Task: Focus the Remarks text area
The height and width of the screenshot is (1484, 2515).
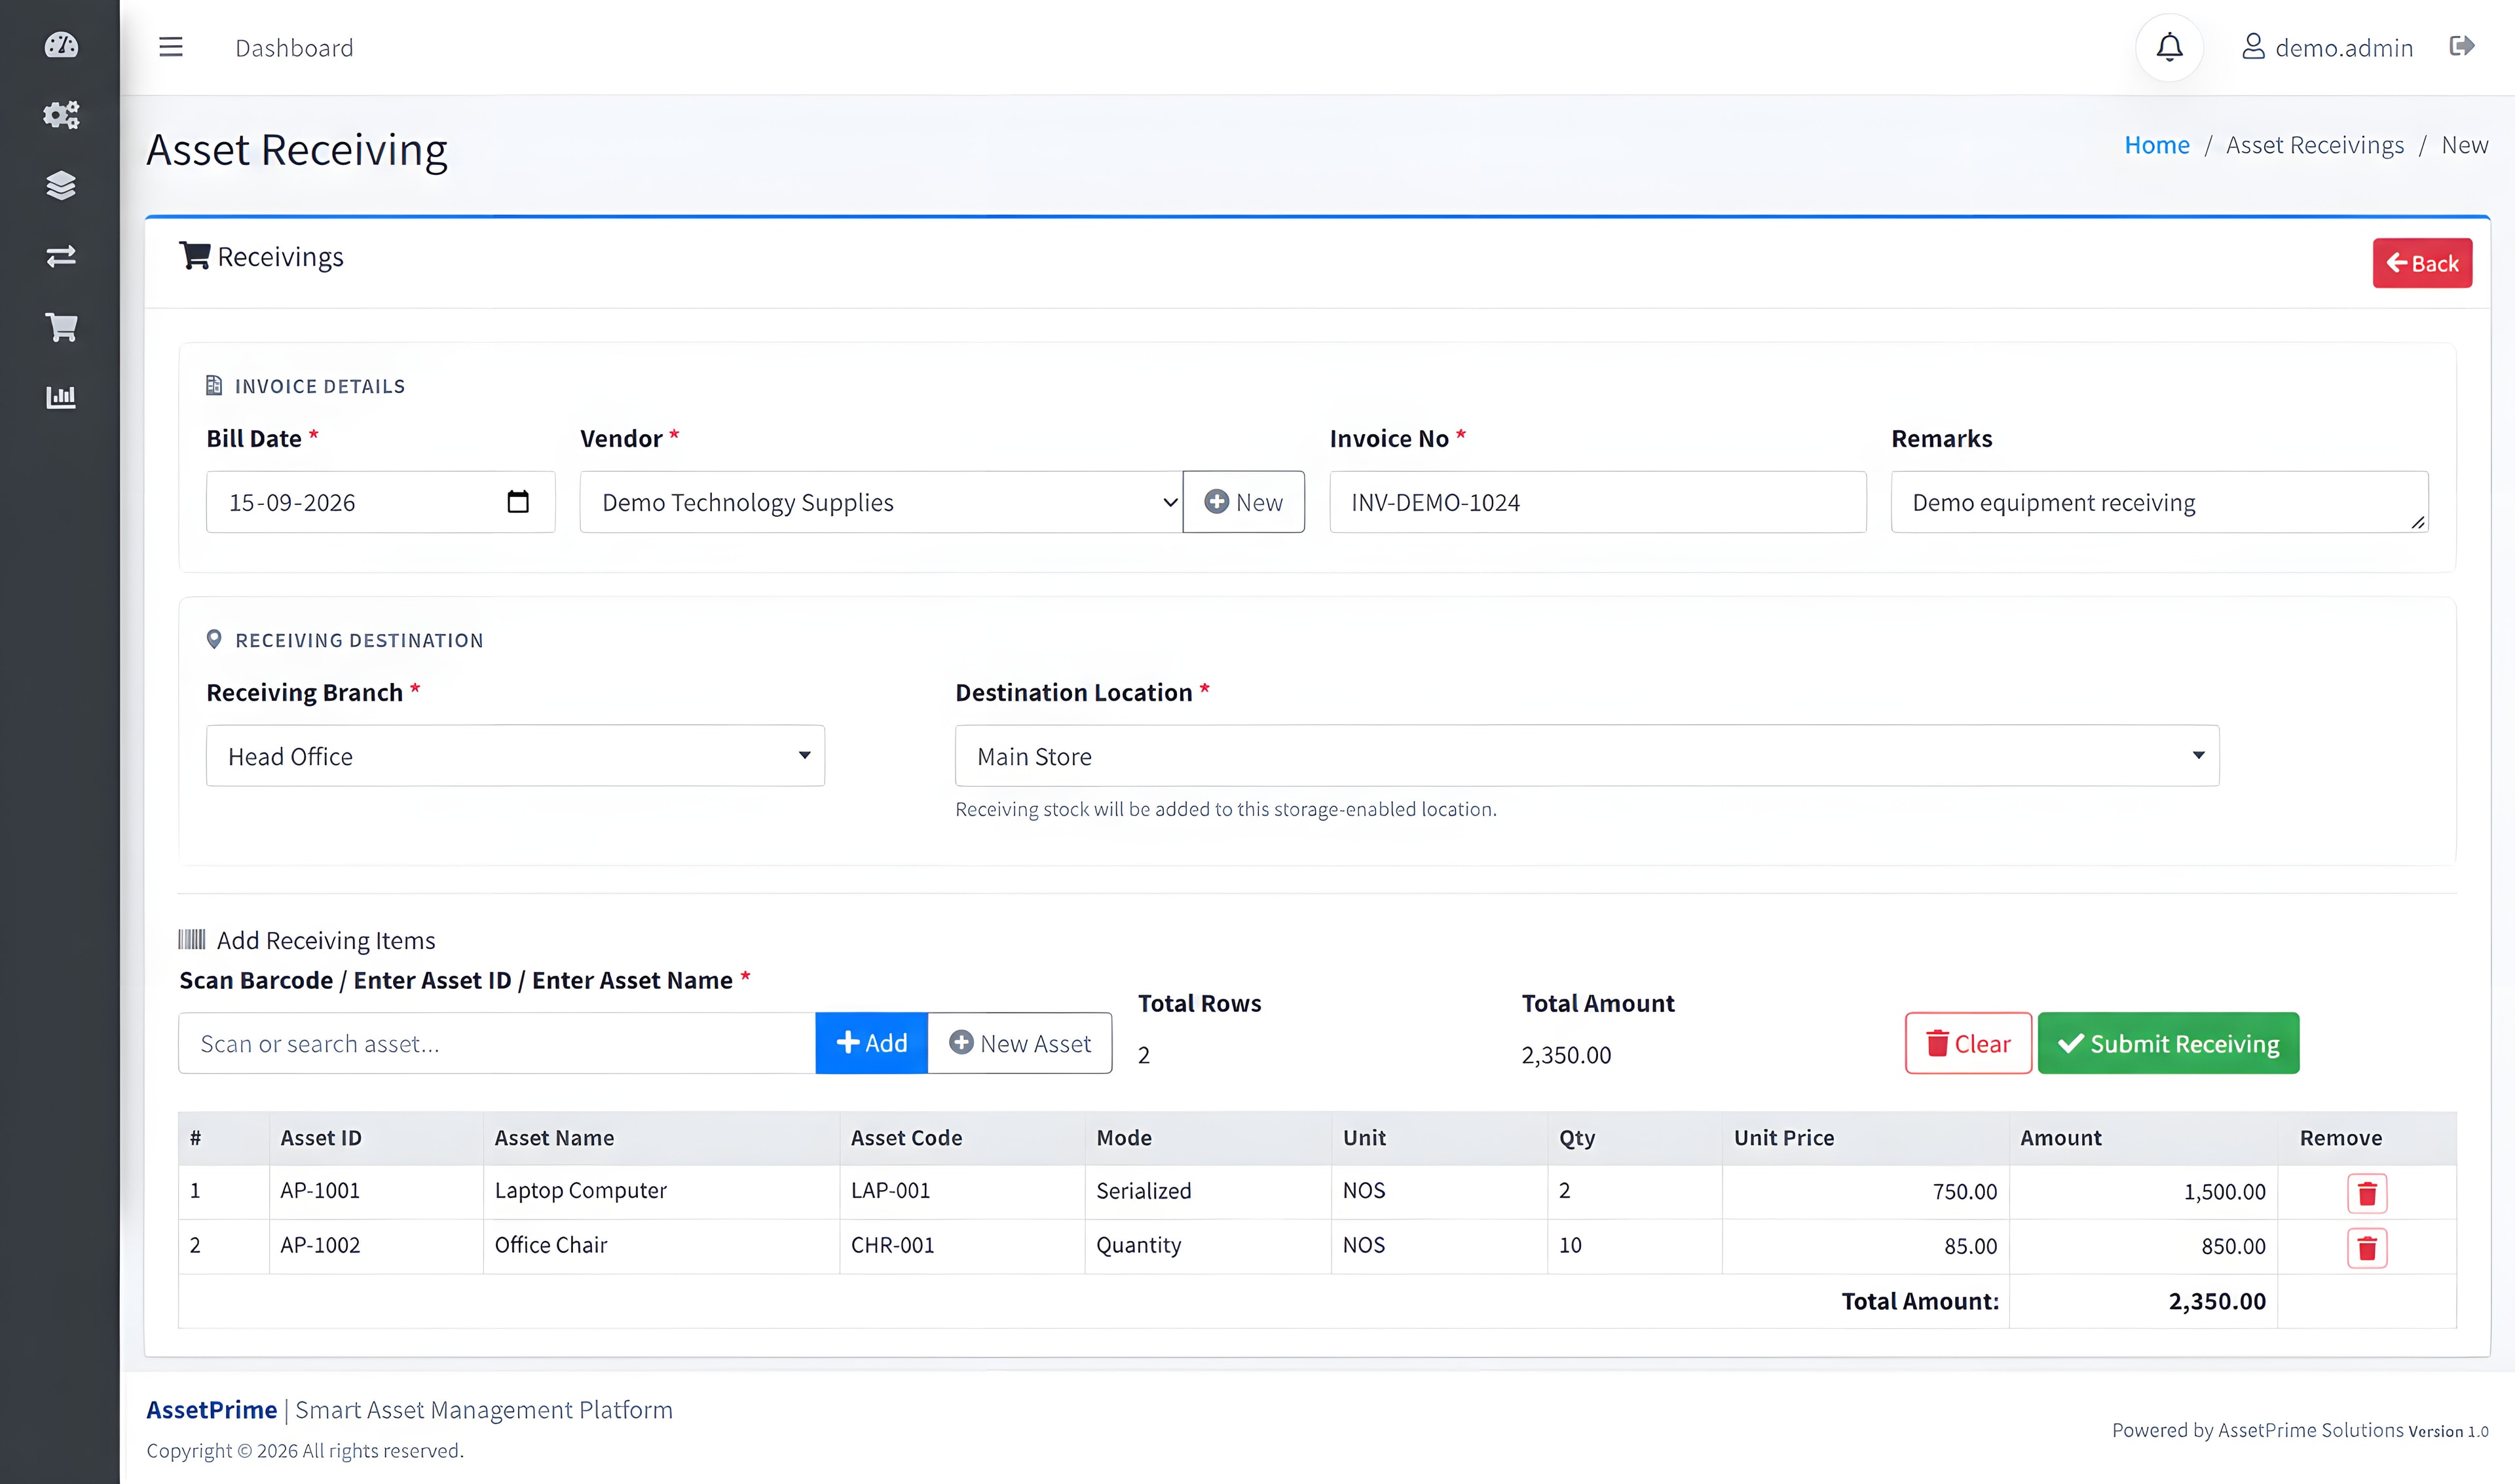Action: click(2159, 502)
